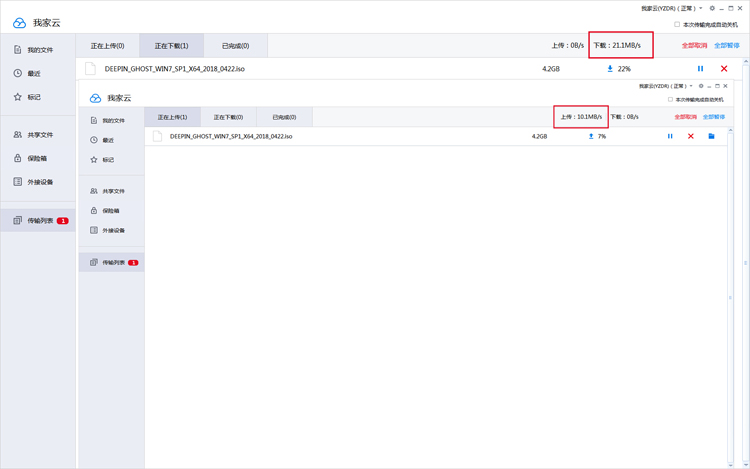The width and height of the screenshot is (750, 469).
Task: Switch to 已完成(0) tab in the front window
Action: (285, 117)
